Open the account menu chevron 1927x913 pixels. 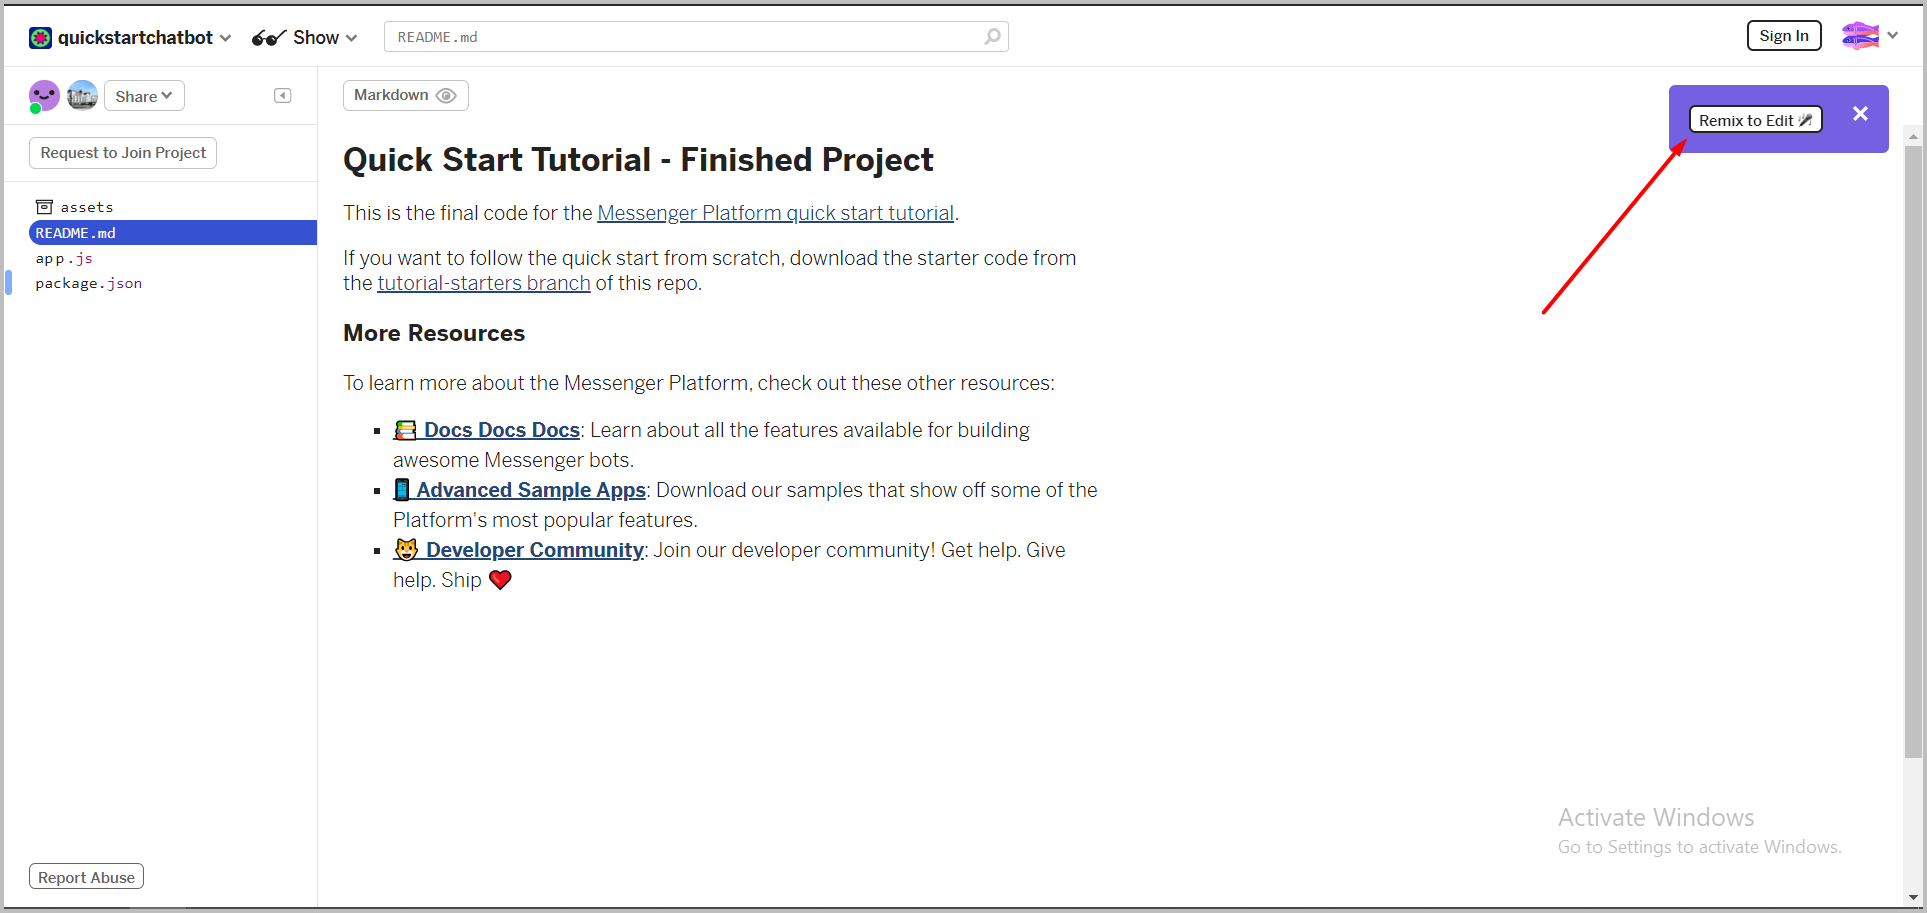click(x=1893, y=36)
